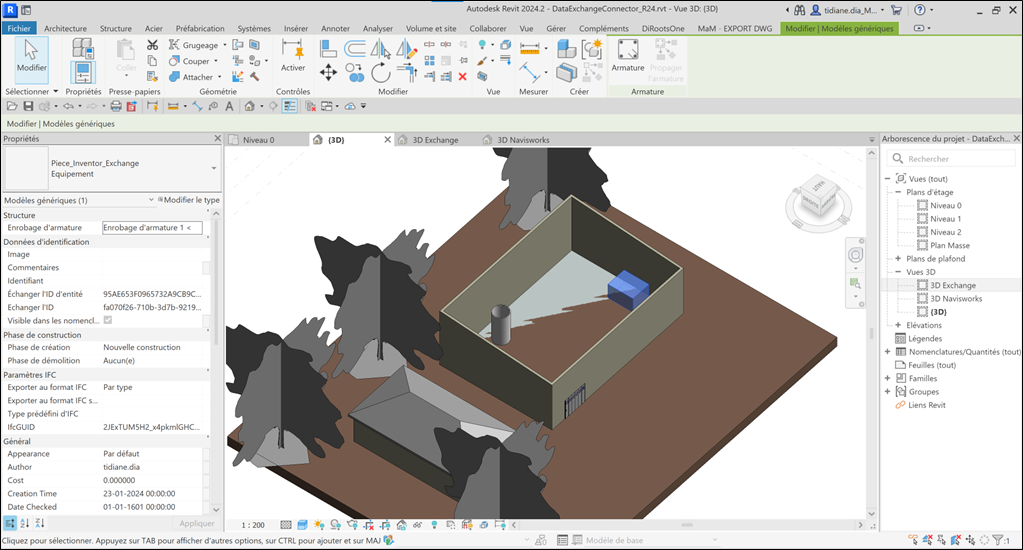
Task: Toggle the 'Visible dans les nomencl...' checkbox
Action: pyautogui.click(x=108, y=320)
